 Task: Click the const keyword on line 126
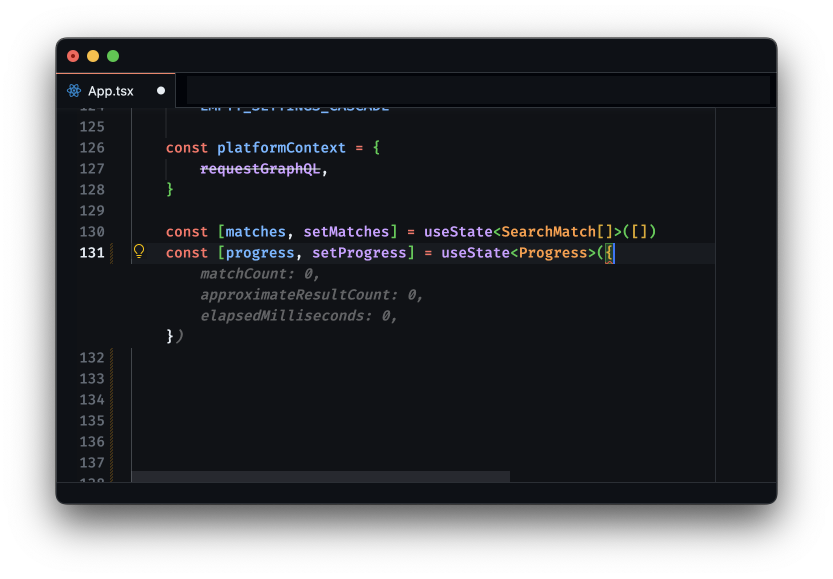(187, 148)
